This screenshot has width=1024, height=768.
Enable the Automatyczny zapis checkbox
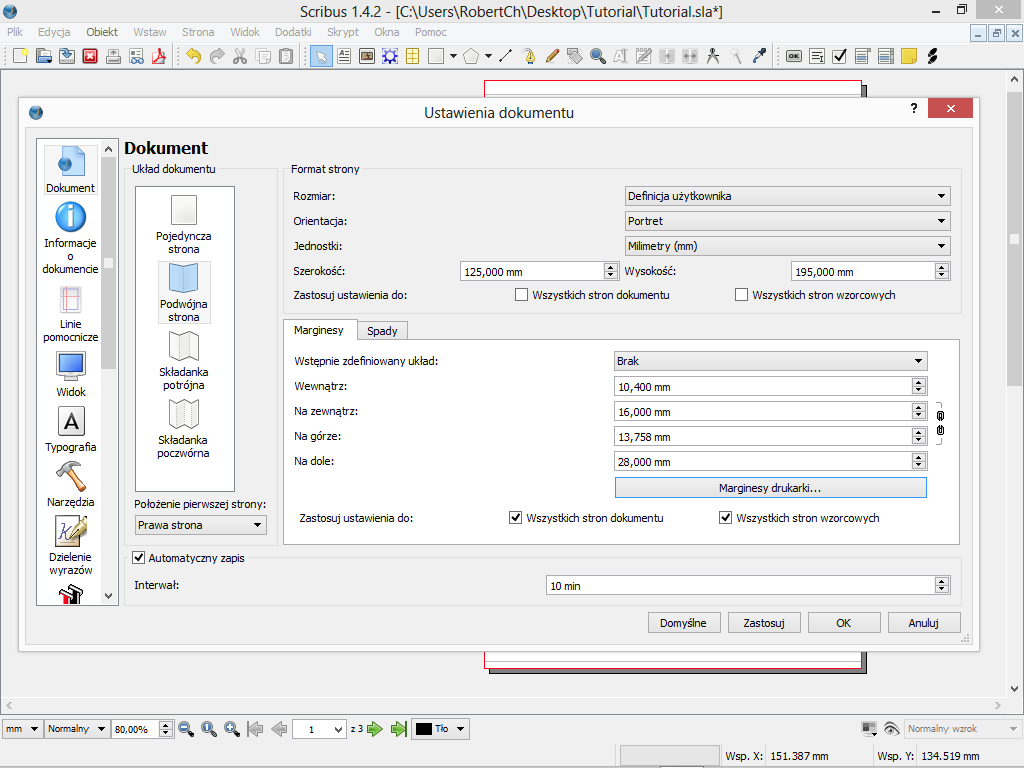[139, 558]
